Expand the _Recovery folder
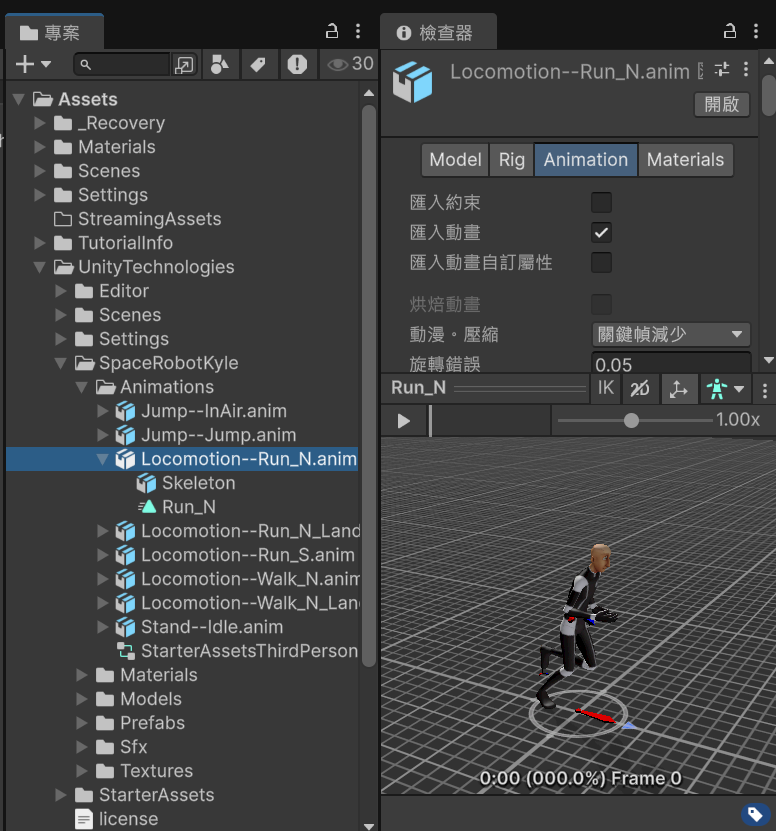Screen dimensions: 776x831 40,123
